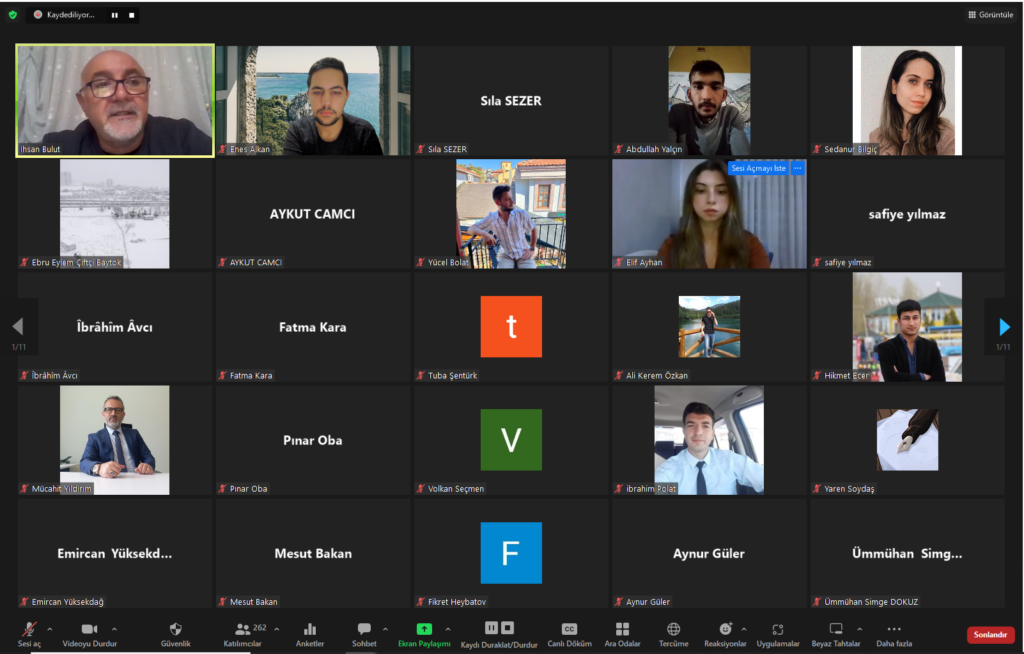Click Sesi Açmayı İste on Elif Ayhan
Viewport: 1024px width, 654px height.
(759, 168)
